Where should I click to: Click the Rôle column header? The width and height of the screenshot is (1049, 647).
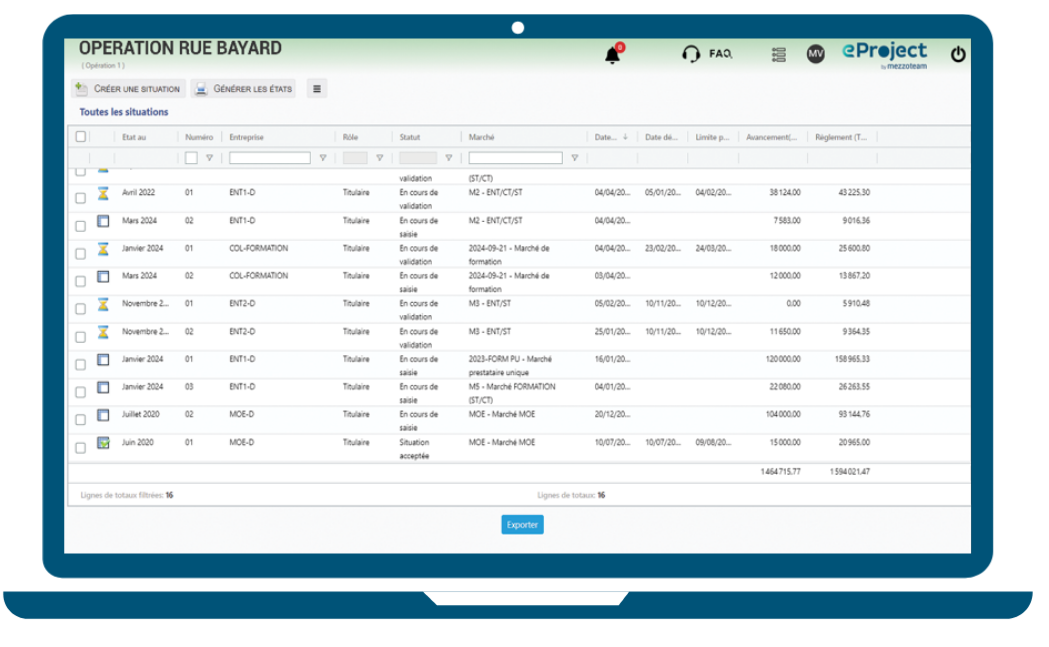351,137
